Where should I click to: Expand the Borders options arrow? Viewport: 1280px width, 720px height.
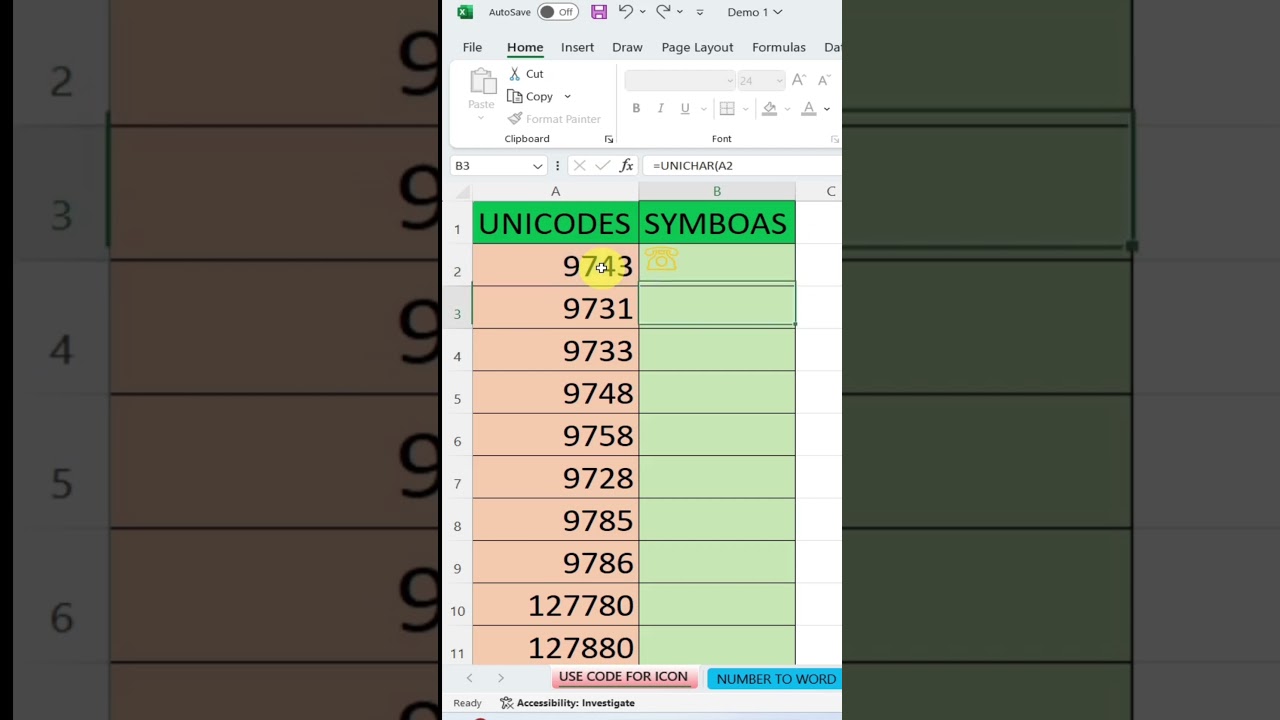745,109
